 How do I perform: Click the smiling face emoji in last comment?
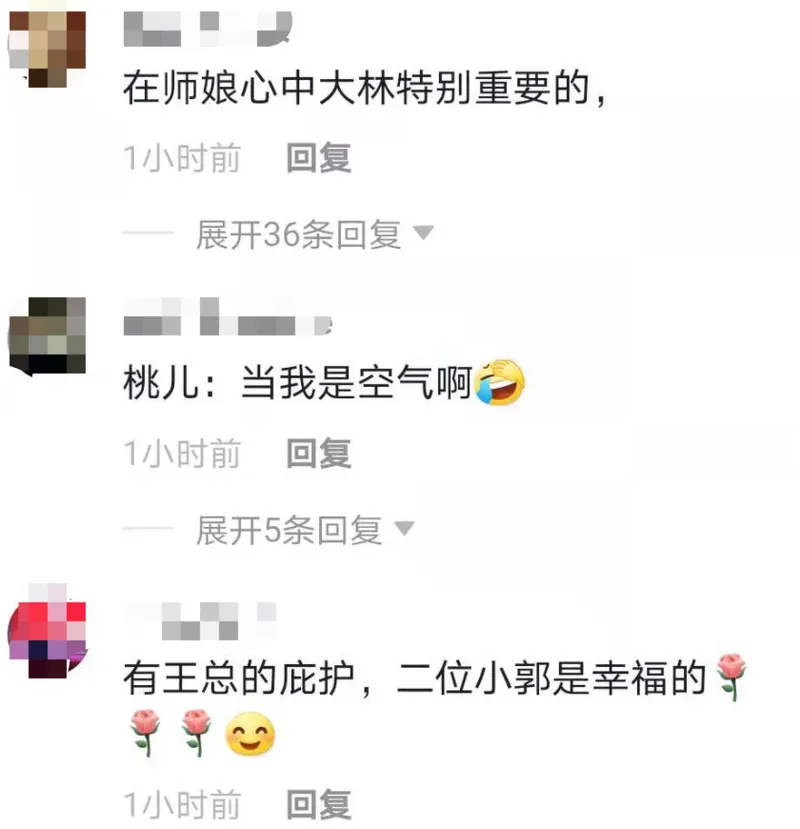click(x=250, y=734)
